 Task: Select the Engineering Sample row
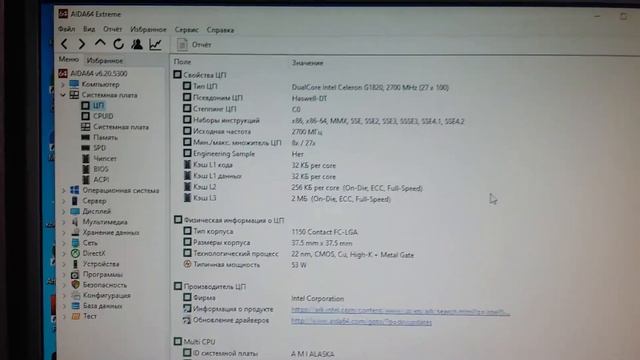(x=243, y=154)
